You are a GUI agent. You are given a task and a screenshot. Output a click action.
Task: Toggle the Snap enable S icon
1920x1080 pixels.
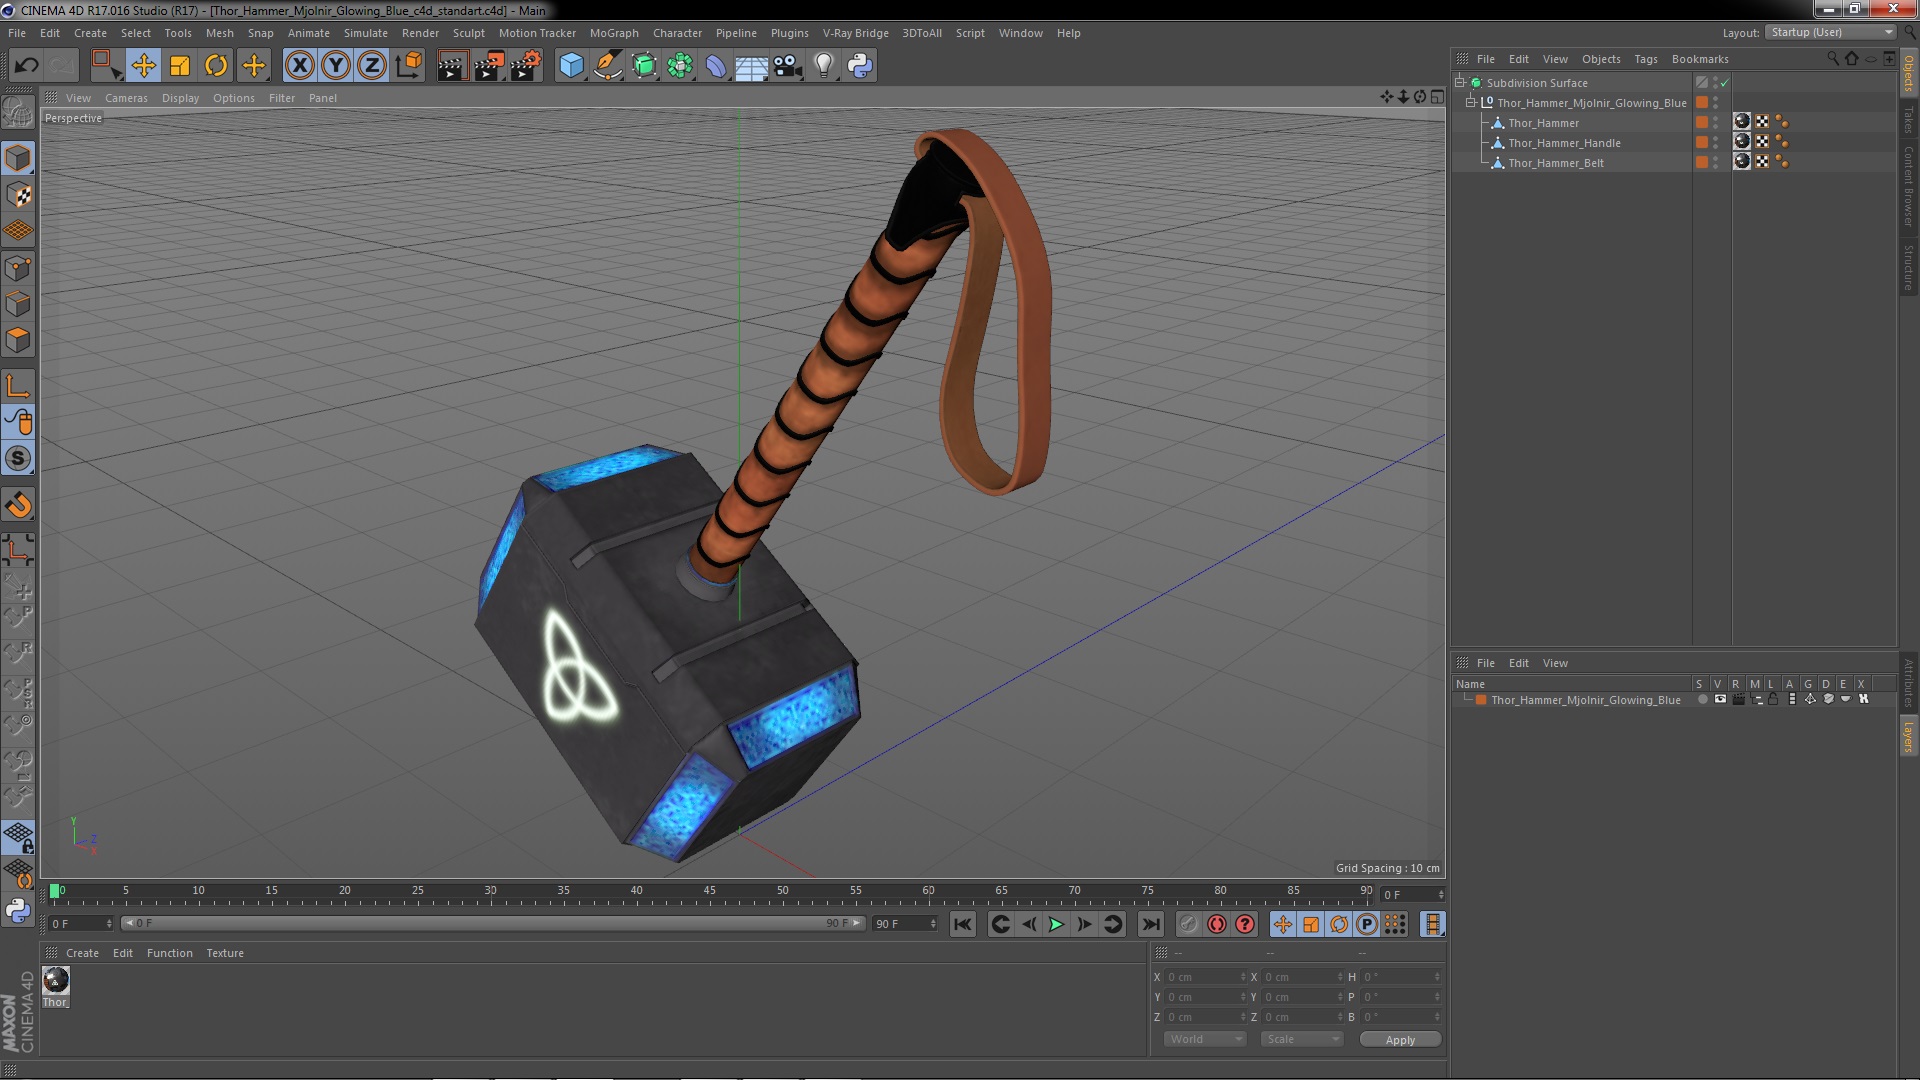coord(18,459)
